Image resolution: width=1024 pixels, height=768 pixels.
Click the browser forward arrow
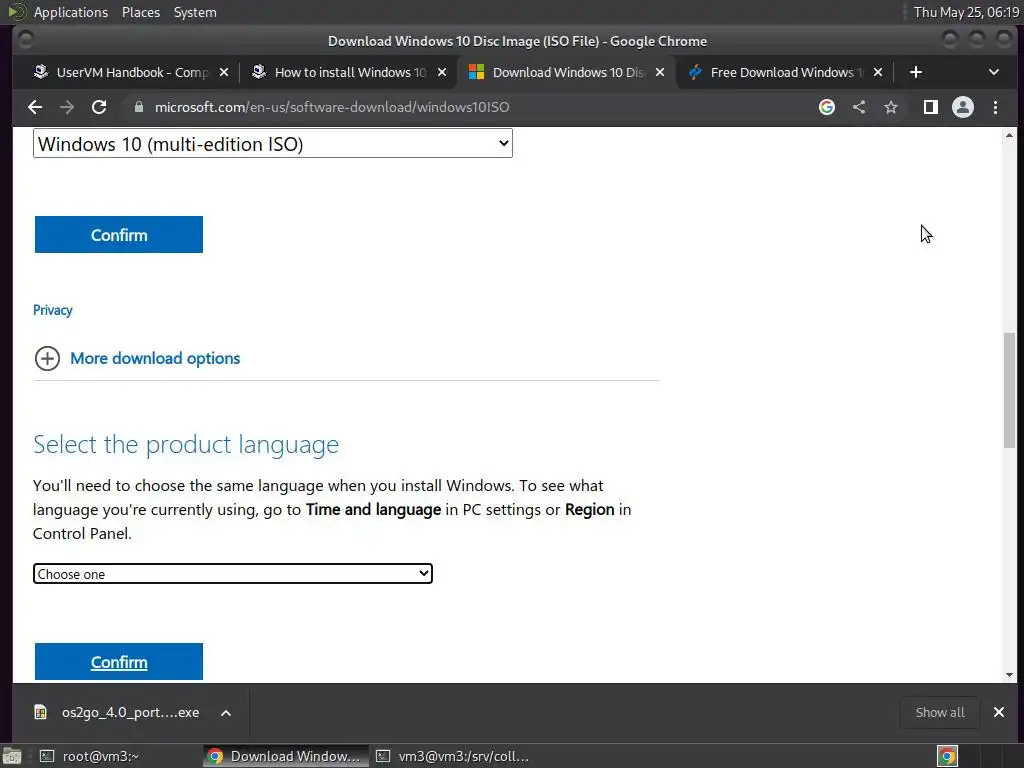tap(67, 107)
